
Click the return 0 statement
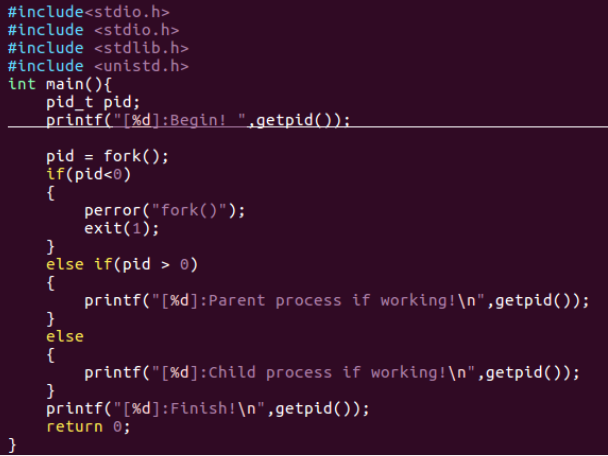(88, 426)
